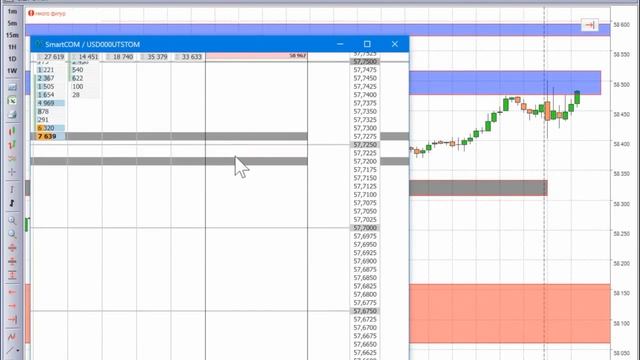Click the 1 654 volume cell
The width and height of the screenshot is (640, 360).
click(x=50, y=95)
